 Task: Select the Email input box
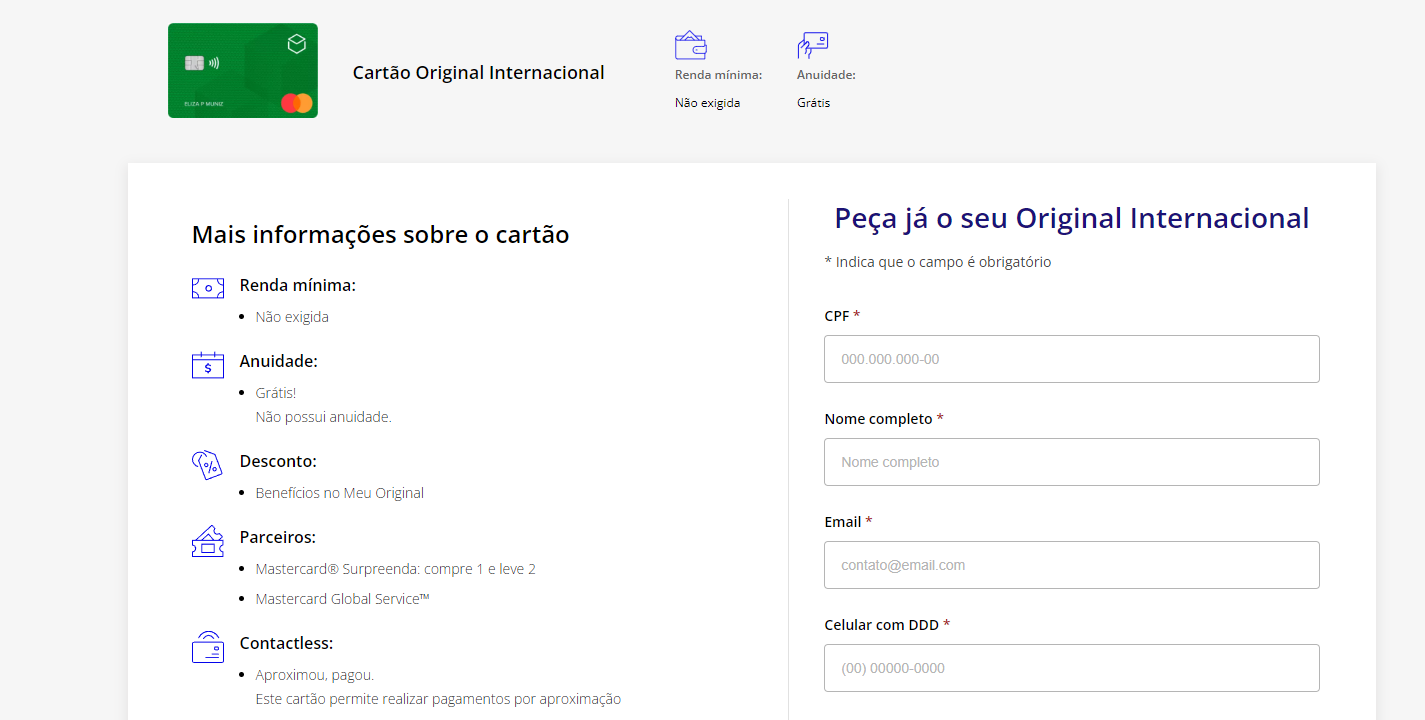pos(1071,565)
